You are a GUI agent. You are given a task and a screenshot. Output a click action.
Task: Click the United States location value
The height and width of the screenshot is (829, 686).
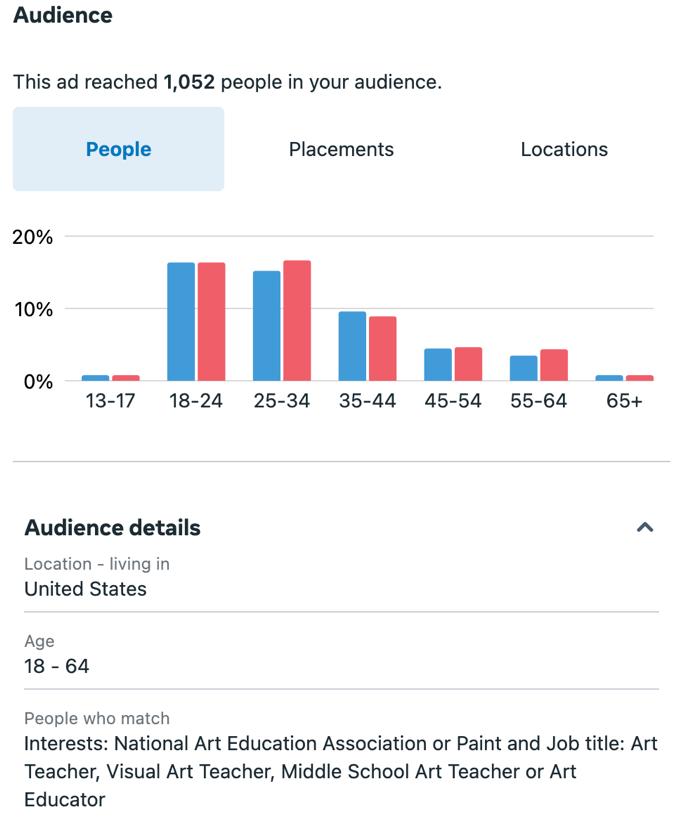coord(85,589)
